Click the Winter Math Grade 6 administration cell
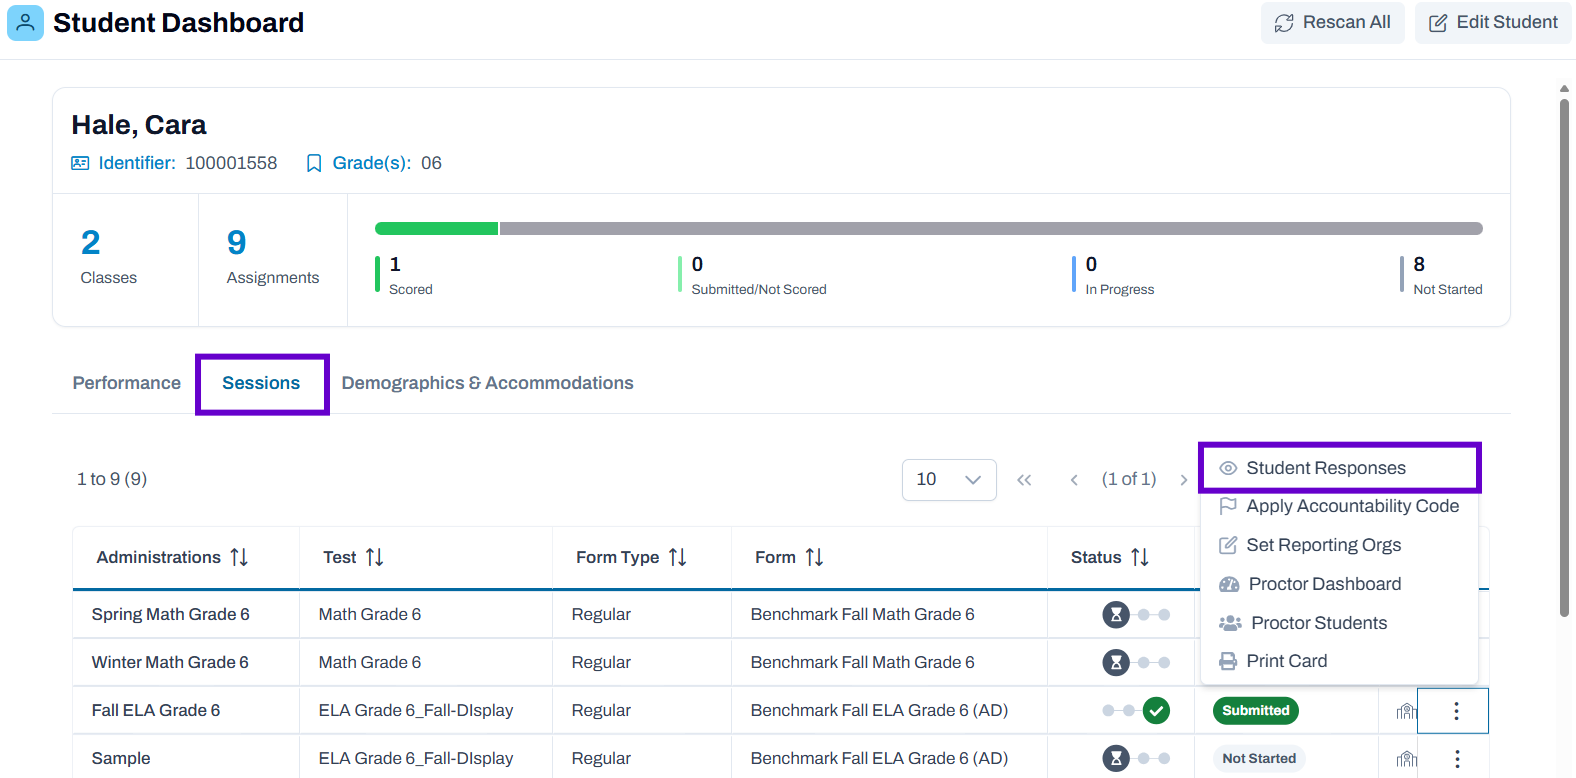 coord(186,662)
